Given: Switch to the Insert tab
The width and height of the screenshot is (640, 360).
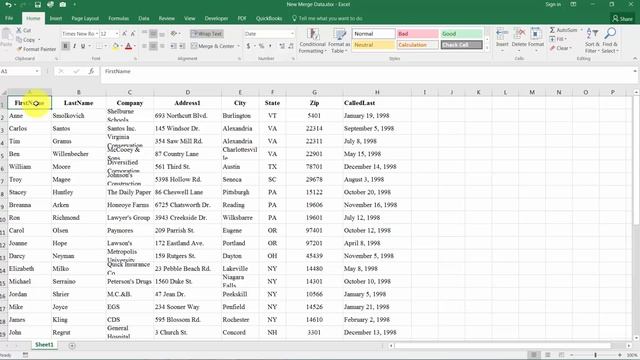Looking at the screenshot, I should click(x=56, y=18).
